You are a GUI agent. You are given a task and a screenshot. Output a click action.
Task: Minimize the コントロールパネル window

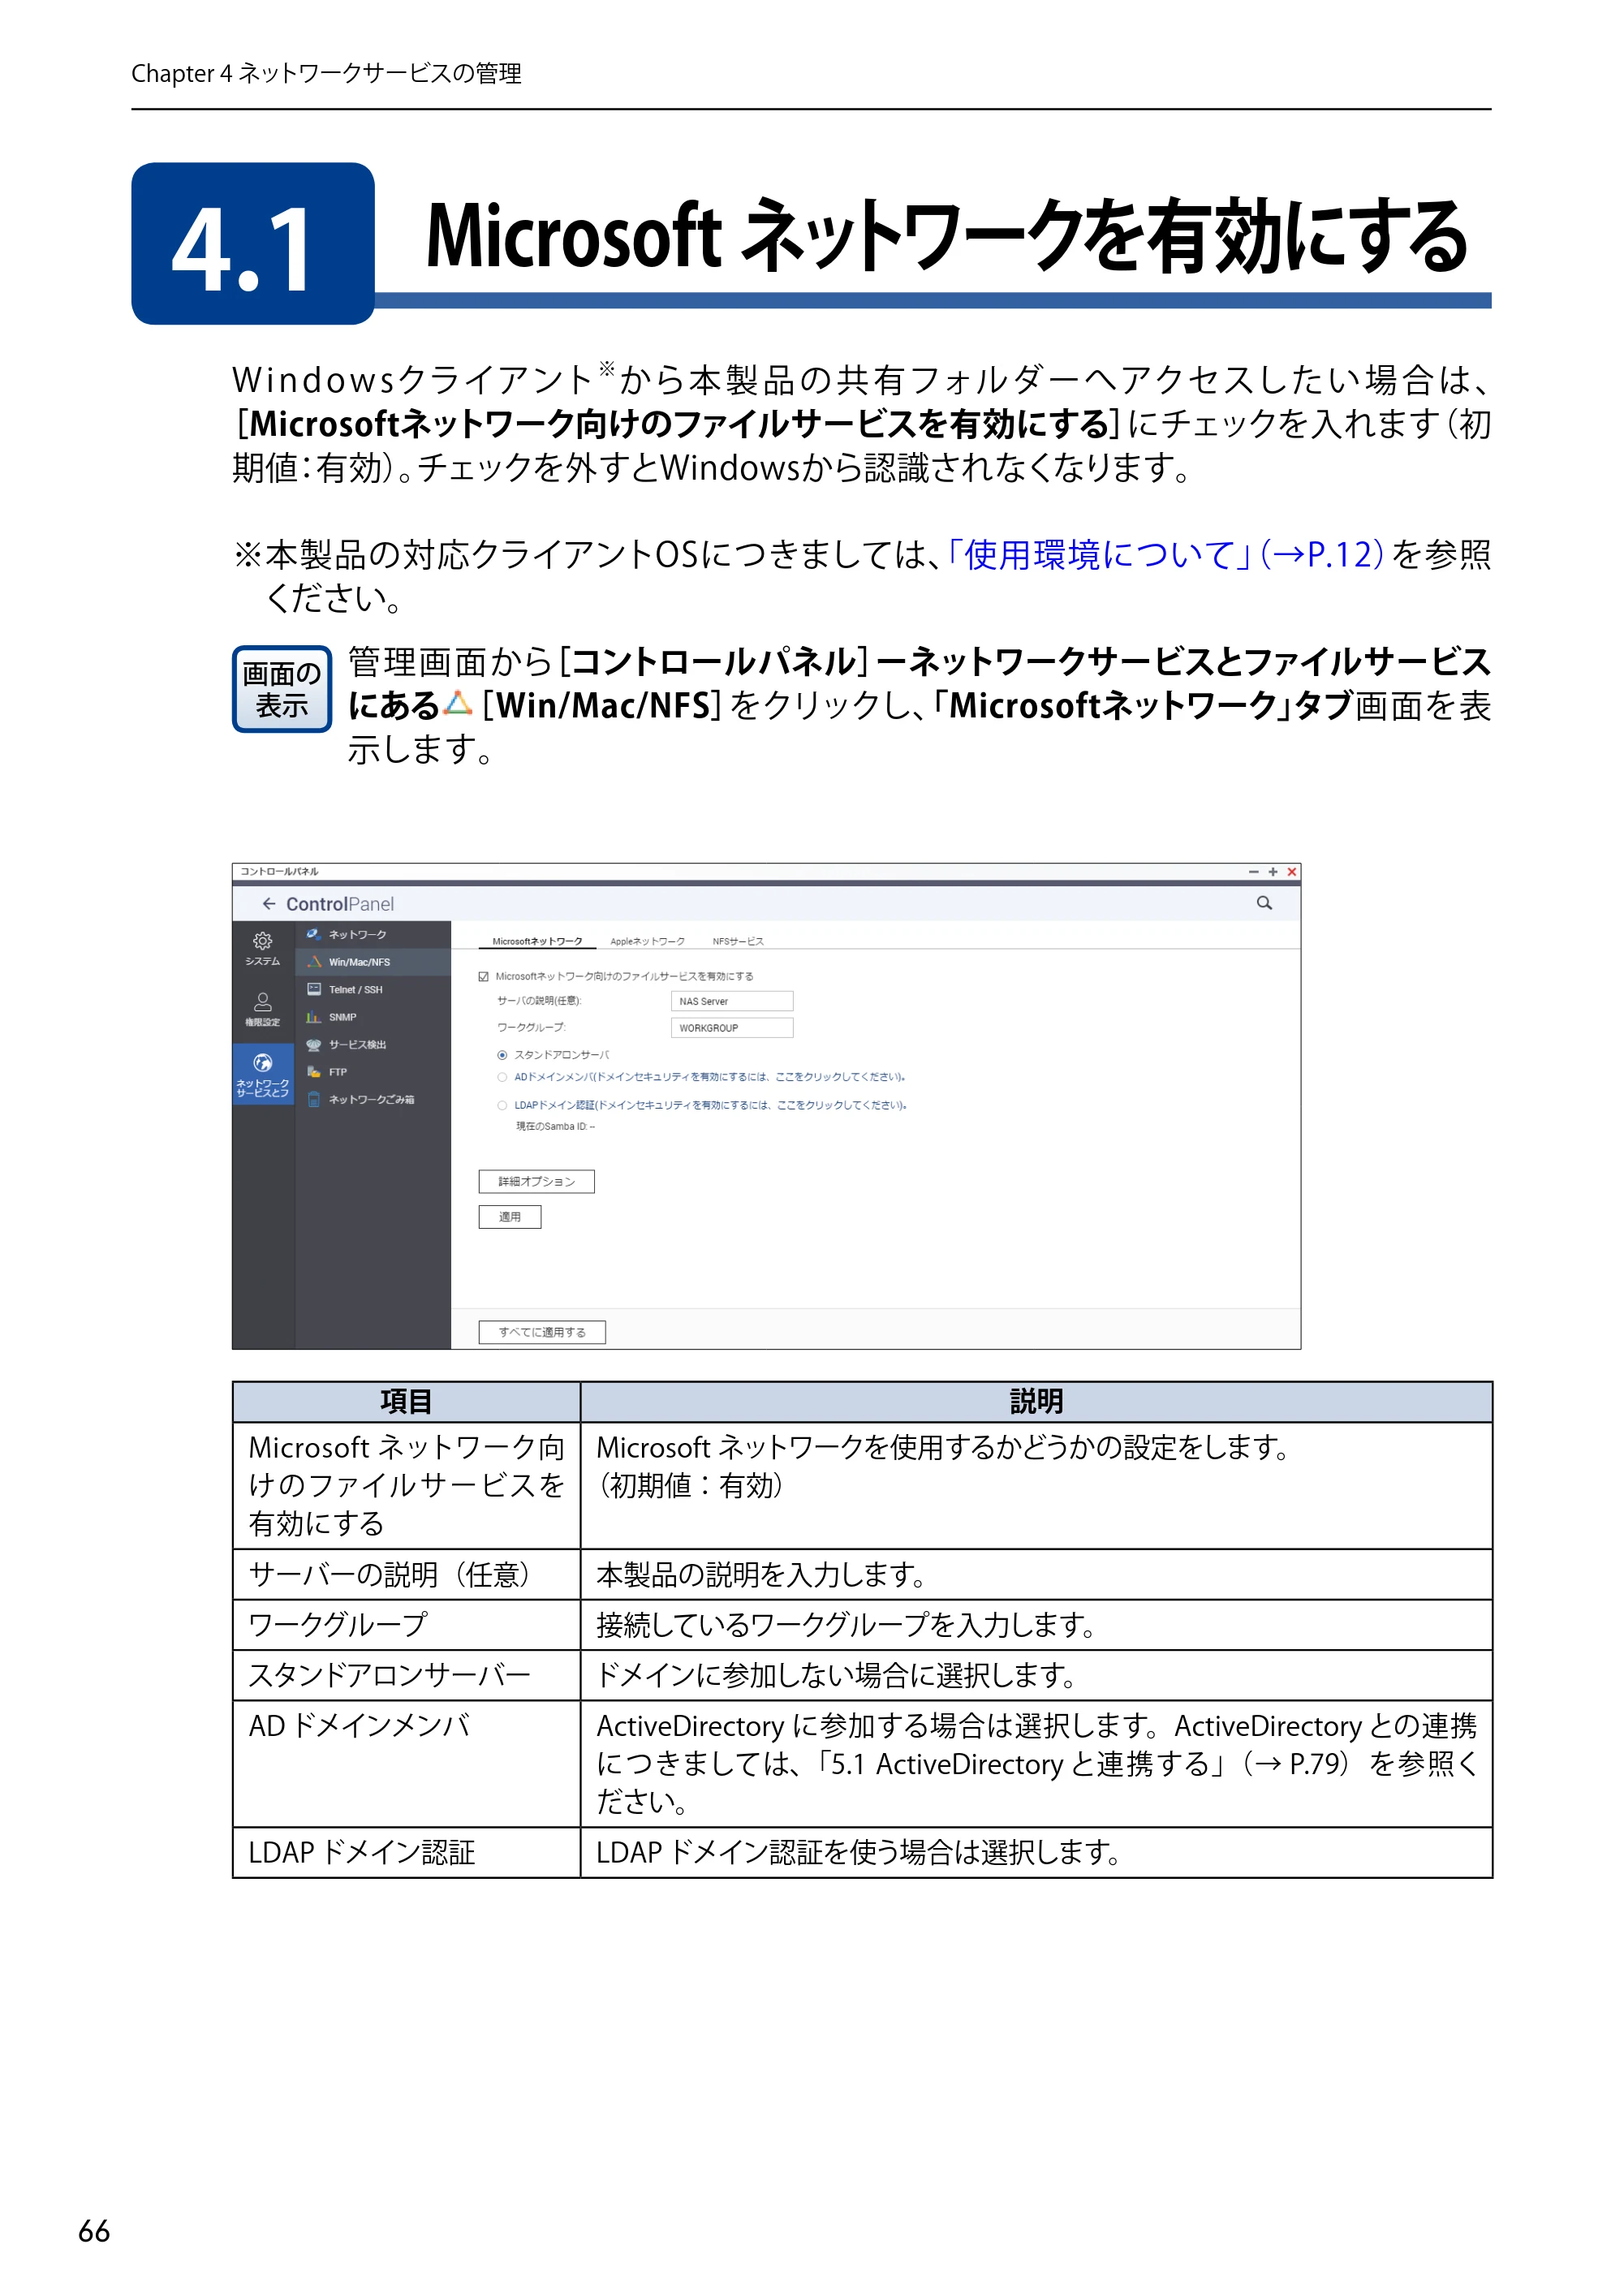1253,872
